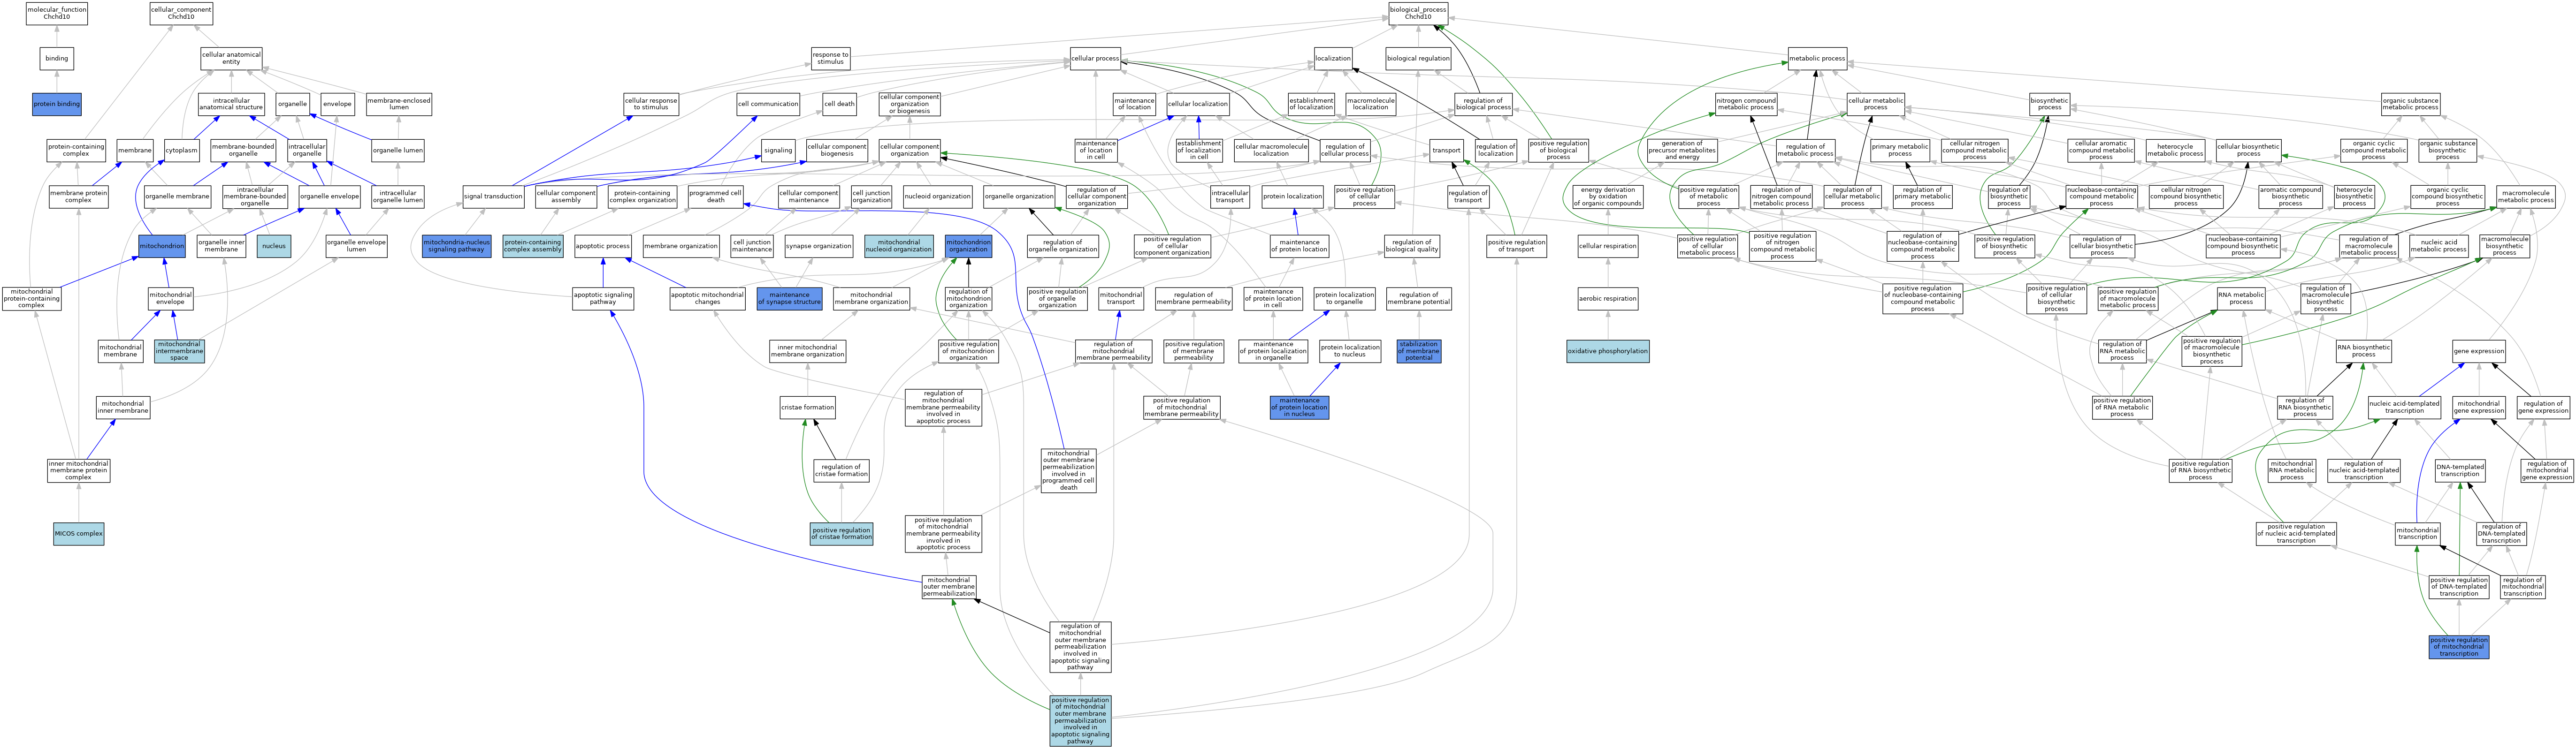Select 'positive regulation of cristae formation' node
The width and height of the screenshot is (2576, 749).
click(841, 534)
